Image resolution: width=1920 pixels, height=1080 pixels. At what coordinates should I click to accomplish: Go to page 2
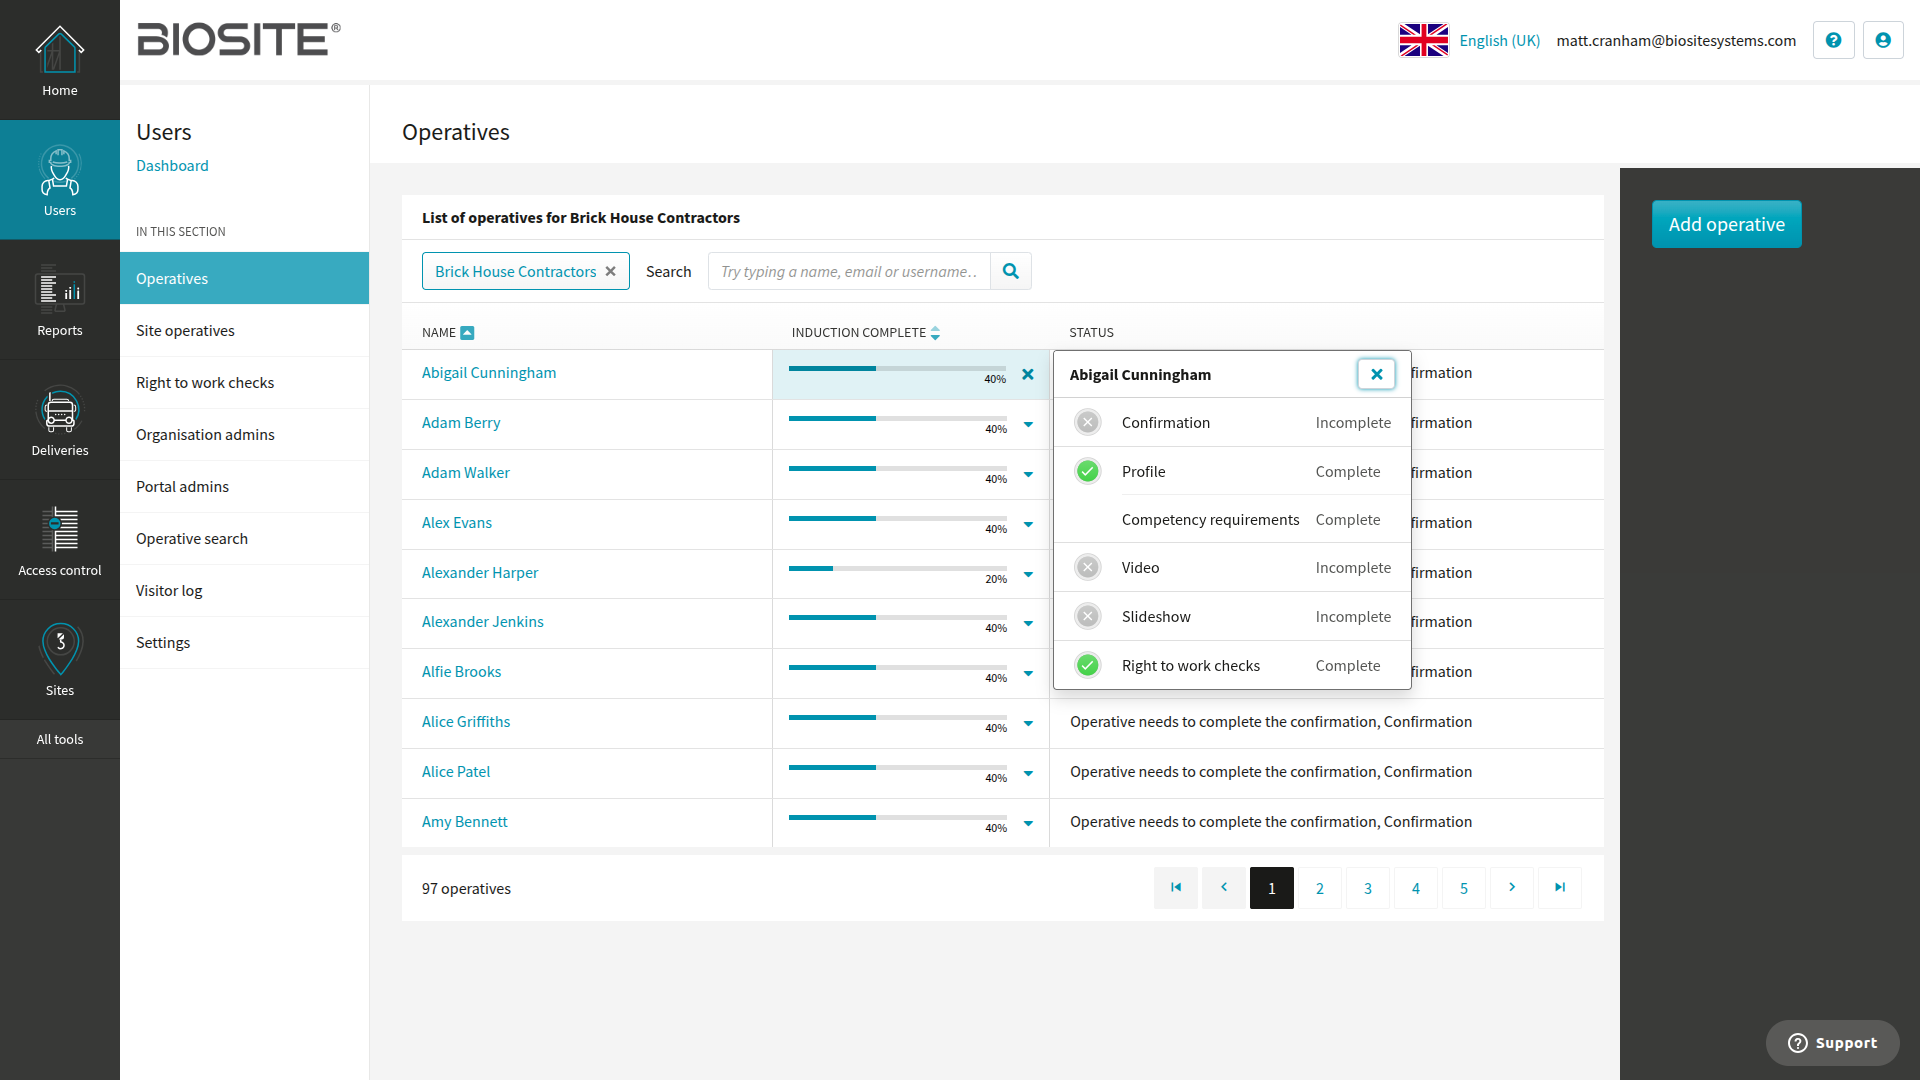coord(1320,888)
